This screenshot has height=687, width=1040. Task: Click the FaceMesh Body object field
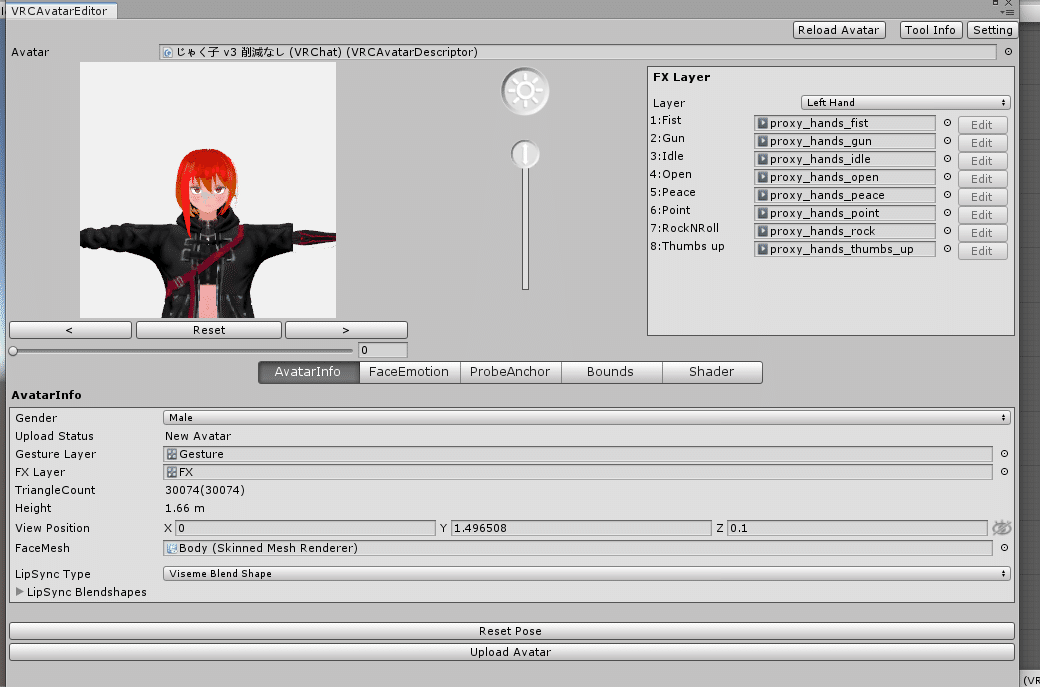point(578,548)
